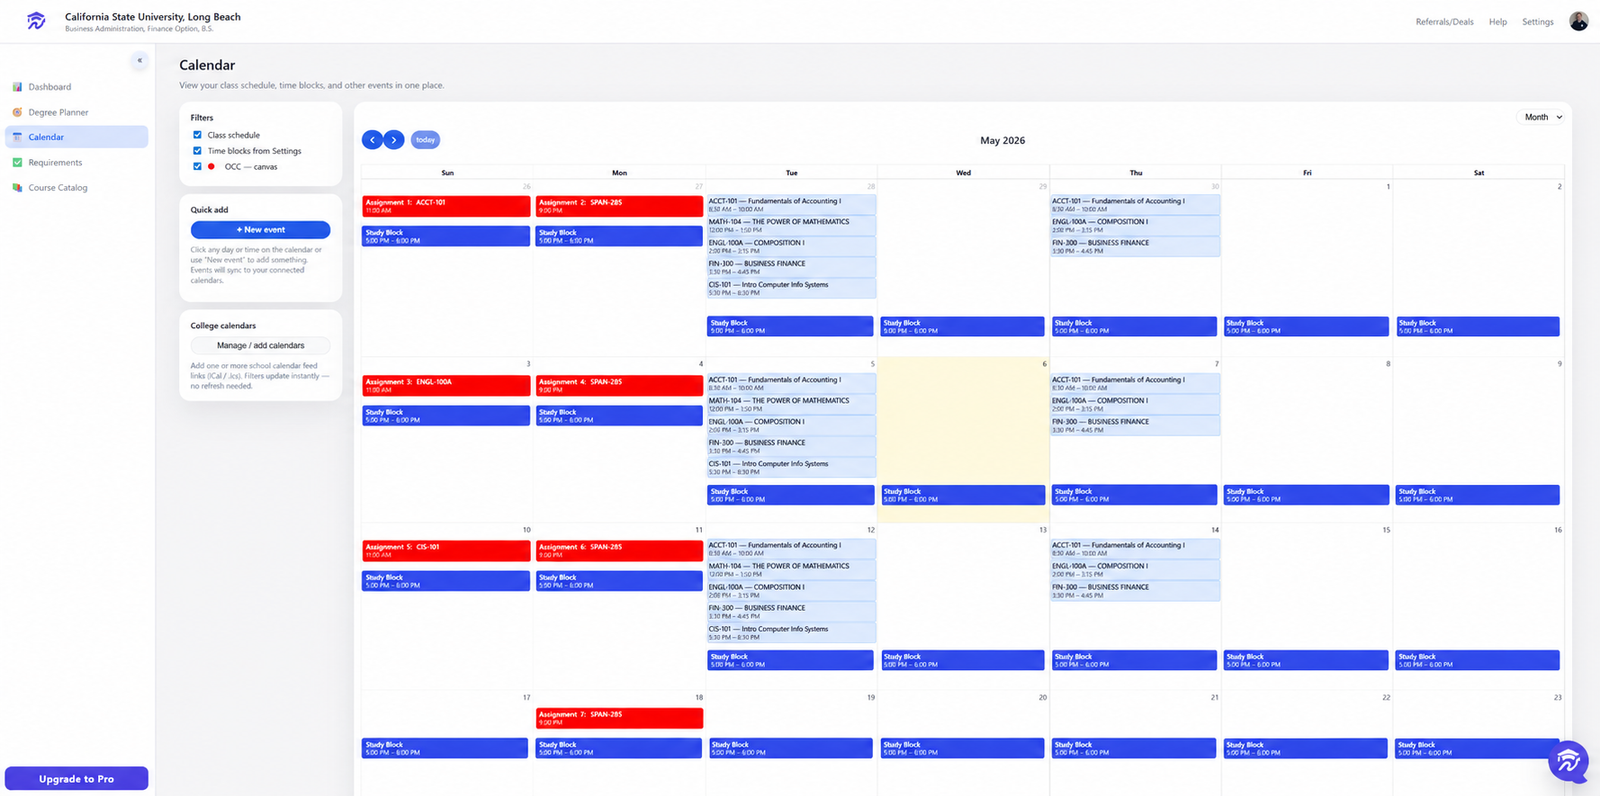Click the Wed column header
This screenshot has height=796, width=1600.
click(x=963, y=173)
